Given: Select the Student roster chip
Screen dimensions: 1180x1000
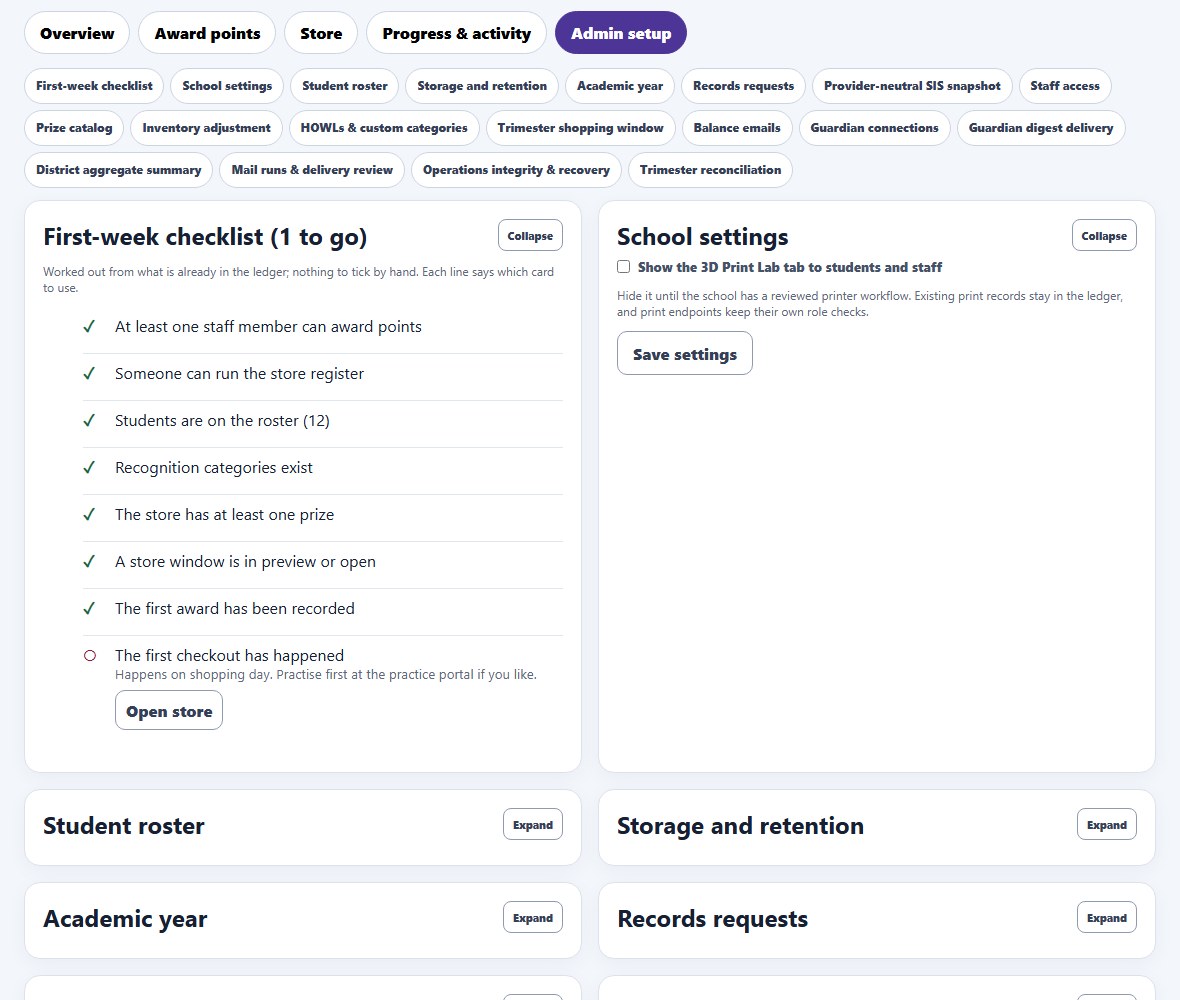Looking at the screenshot, I should (x=345, y=86).
